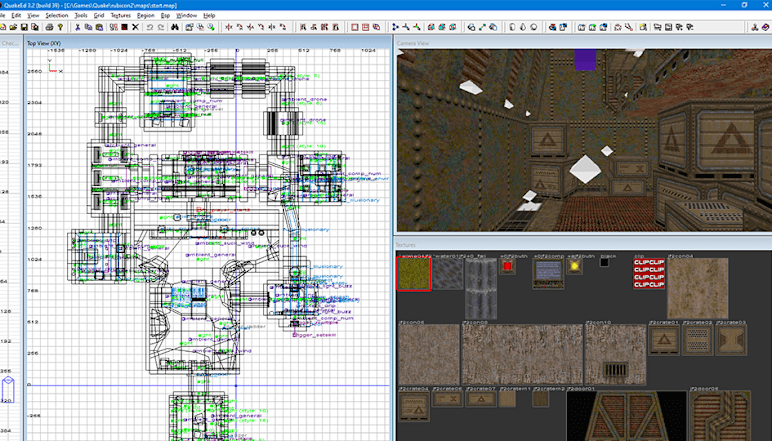Select the black texture swatch
The image size is (772, 441).
click(x=604, y=262)
